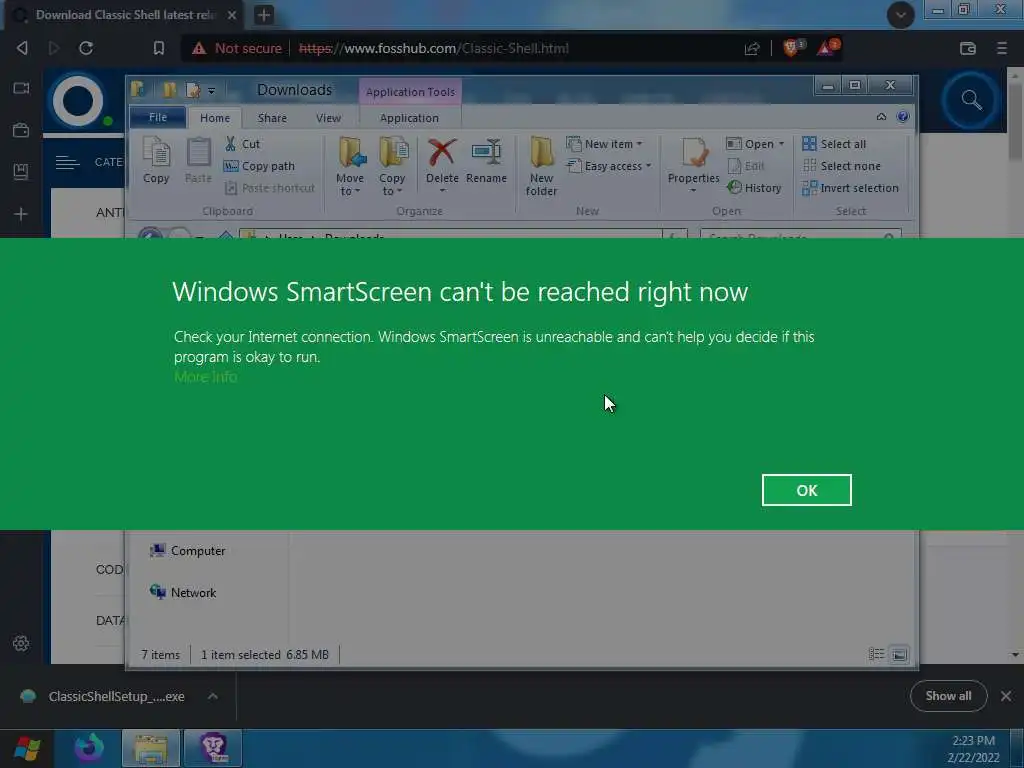Image resolution: width=1024 pixels, height=768 pixels.
Task: Click the Not secure warning indicator
Action: (237, 48)
